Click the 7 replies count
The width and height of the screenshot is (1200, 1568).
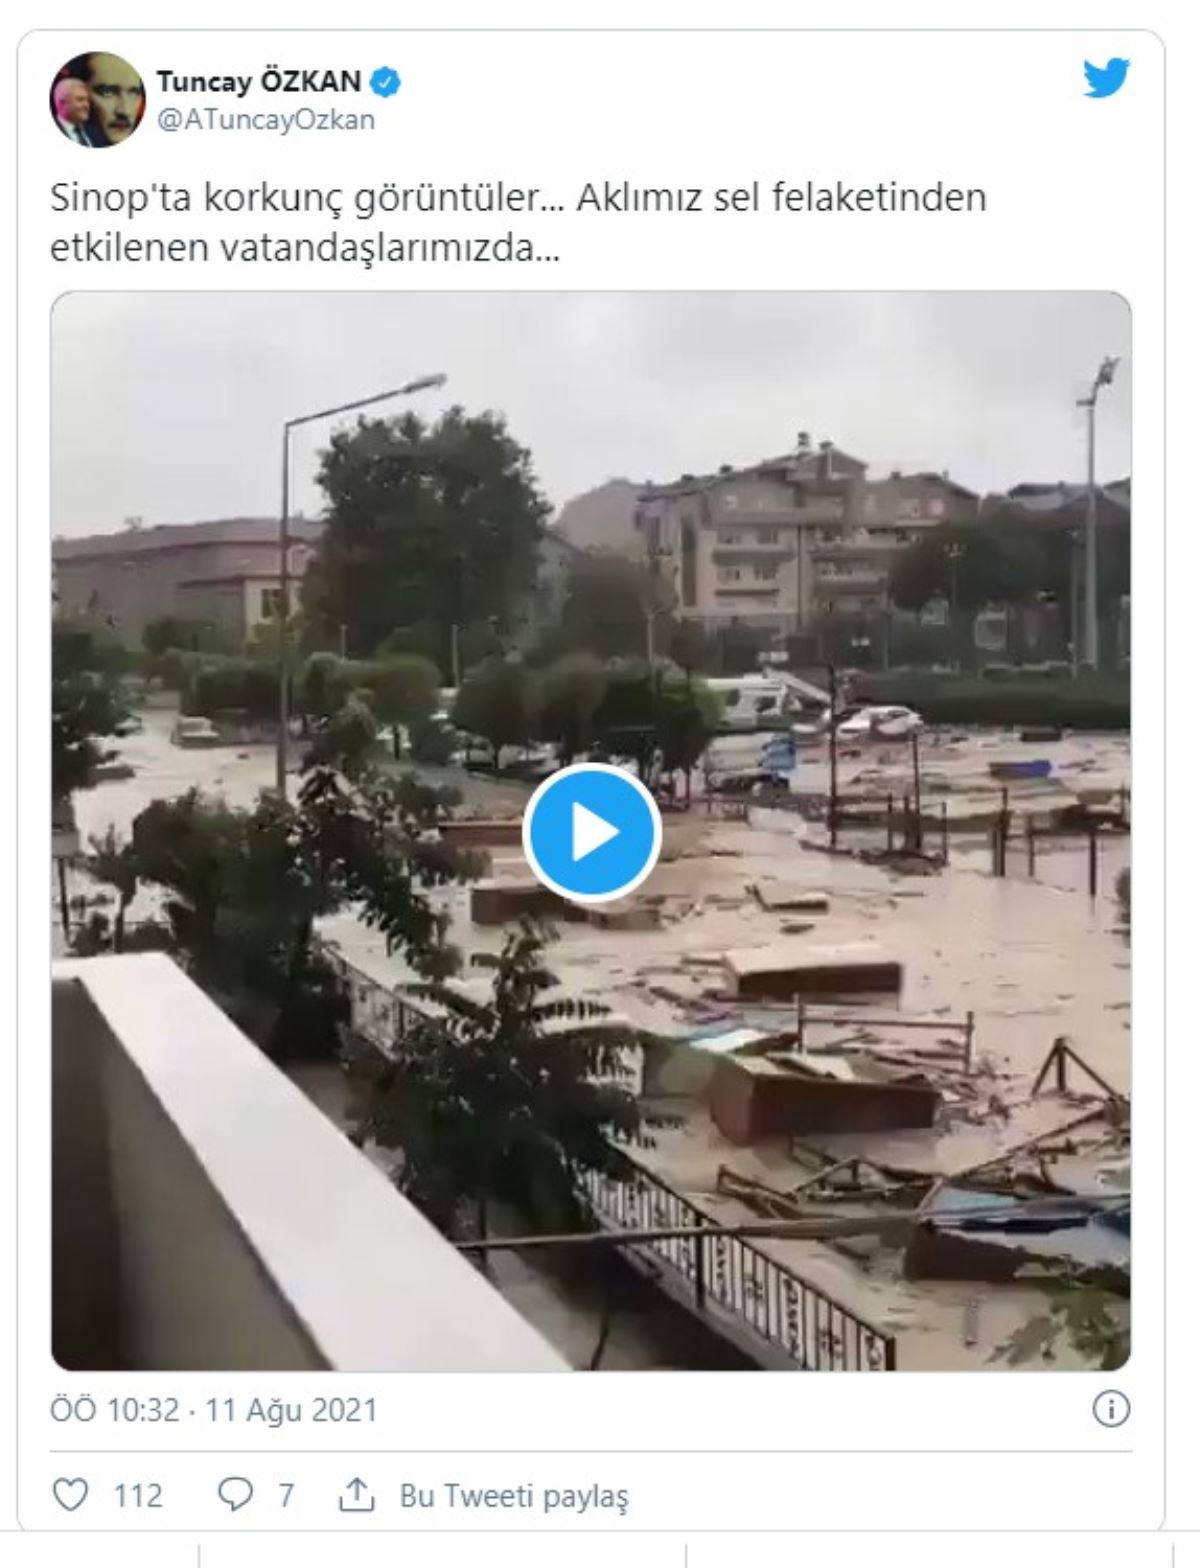tap(286, 1496)
